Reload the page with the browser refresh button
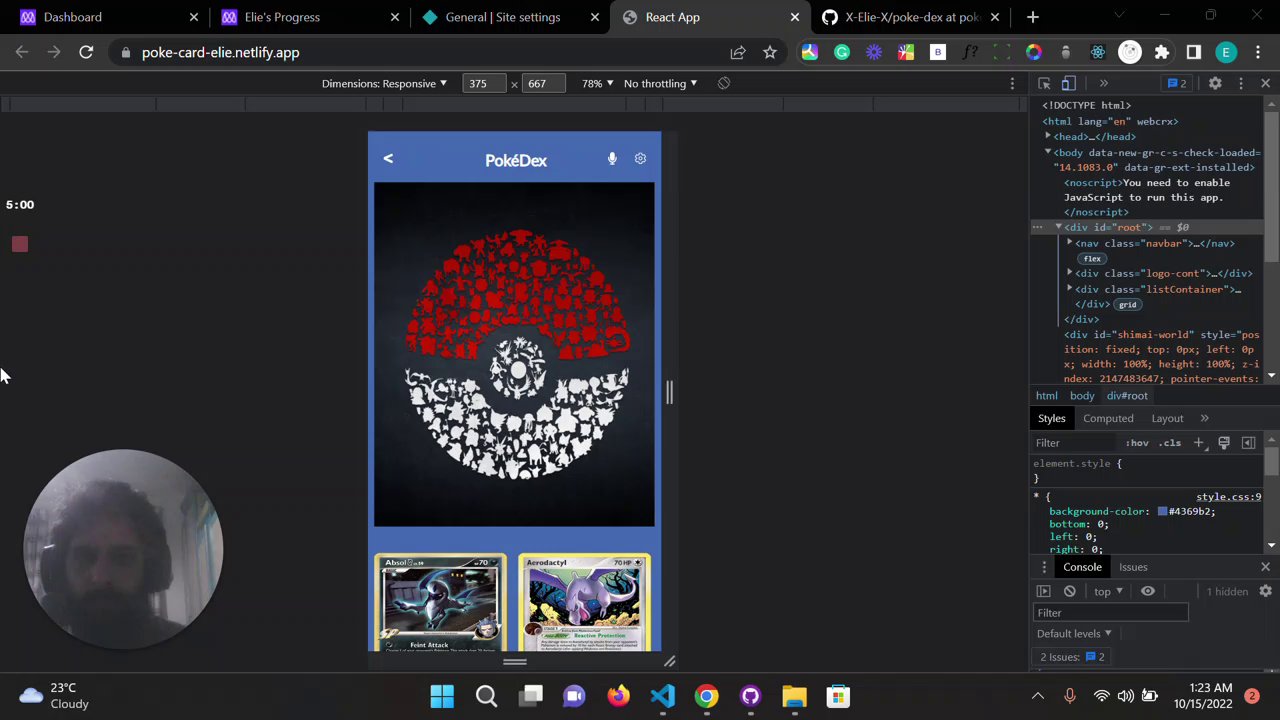The width and height of the screenshot is (1280, 720). (x=86, y=52)
